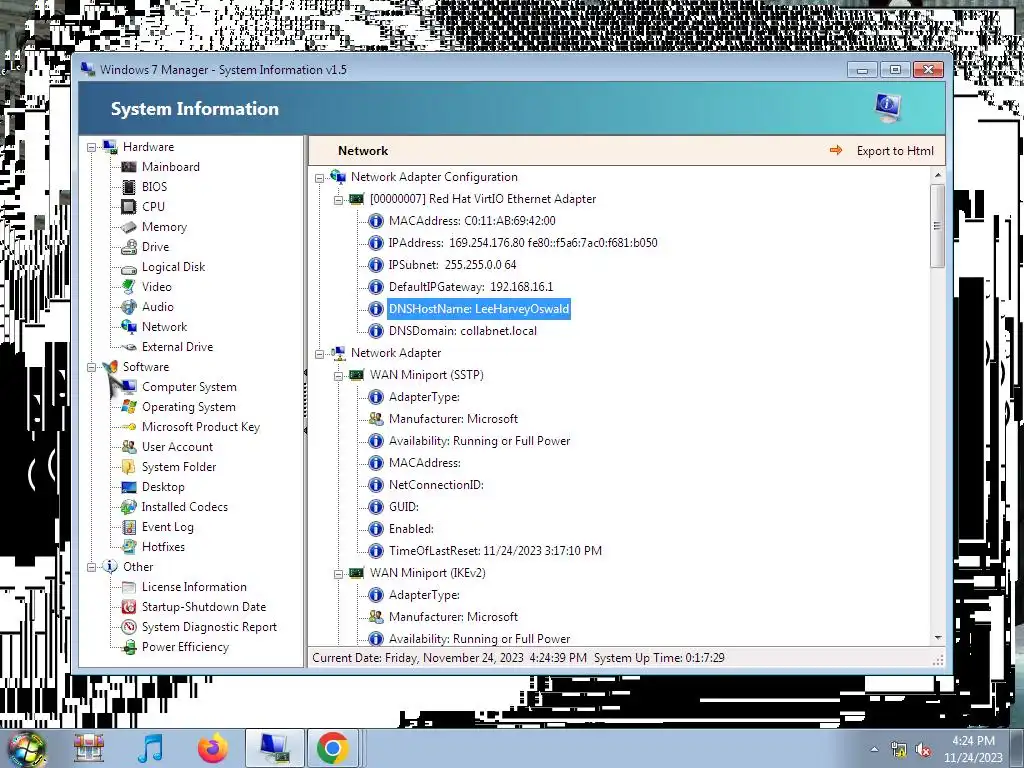Collapse the Software tree node
The image size is (1024, 768).
(x=91, y=368)
